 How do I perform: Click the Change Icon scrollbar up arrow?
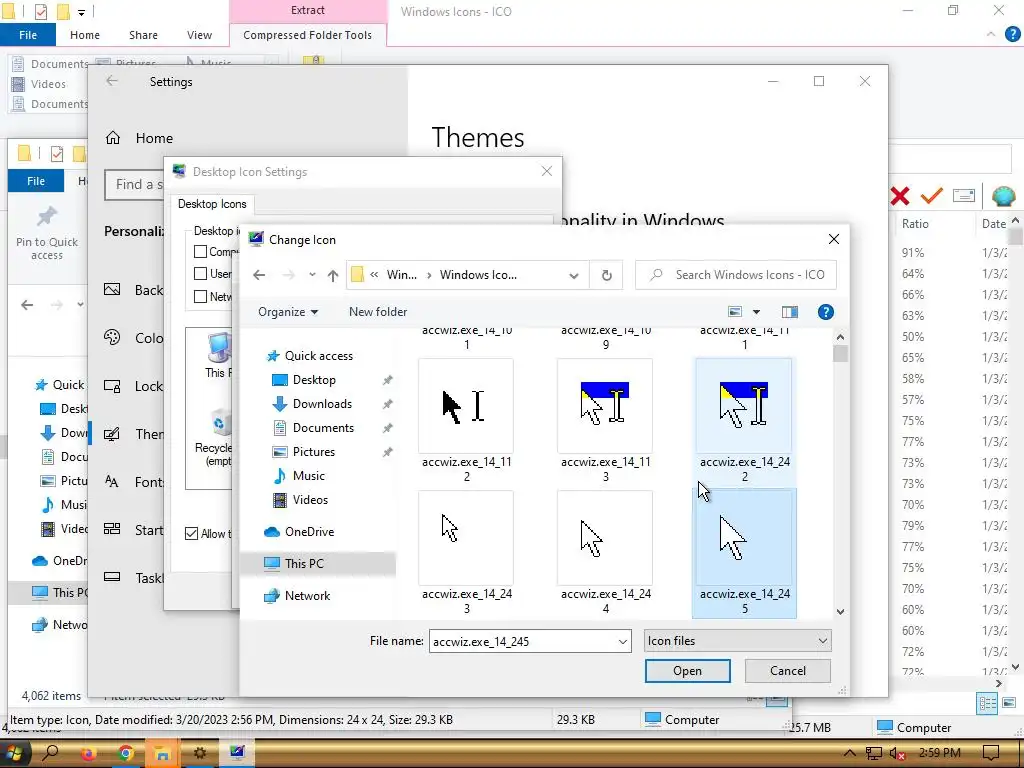pos(840,337)
